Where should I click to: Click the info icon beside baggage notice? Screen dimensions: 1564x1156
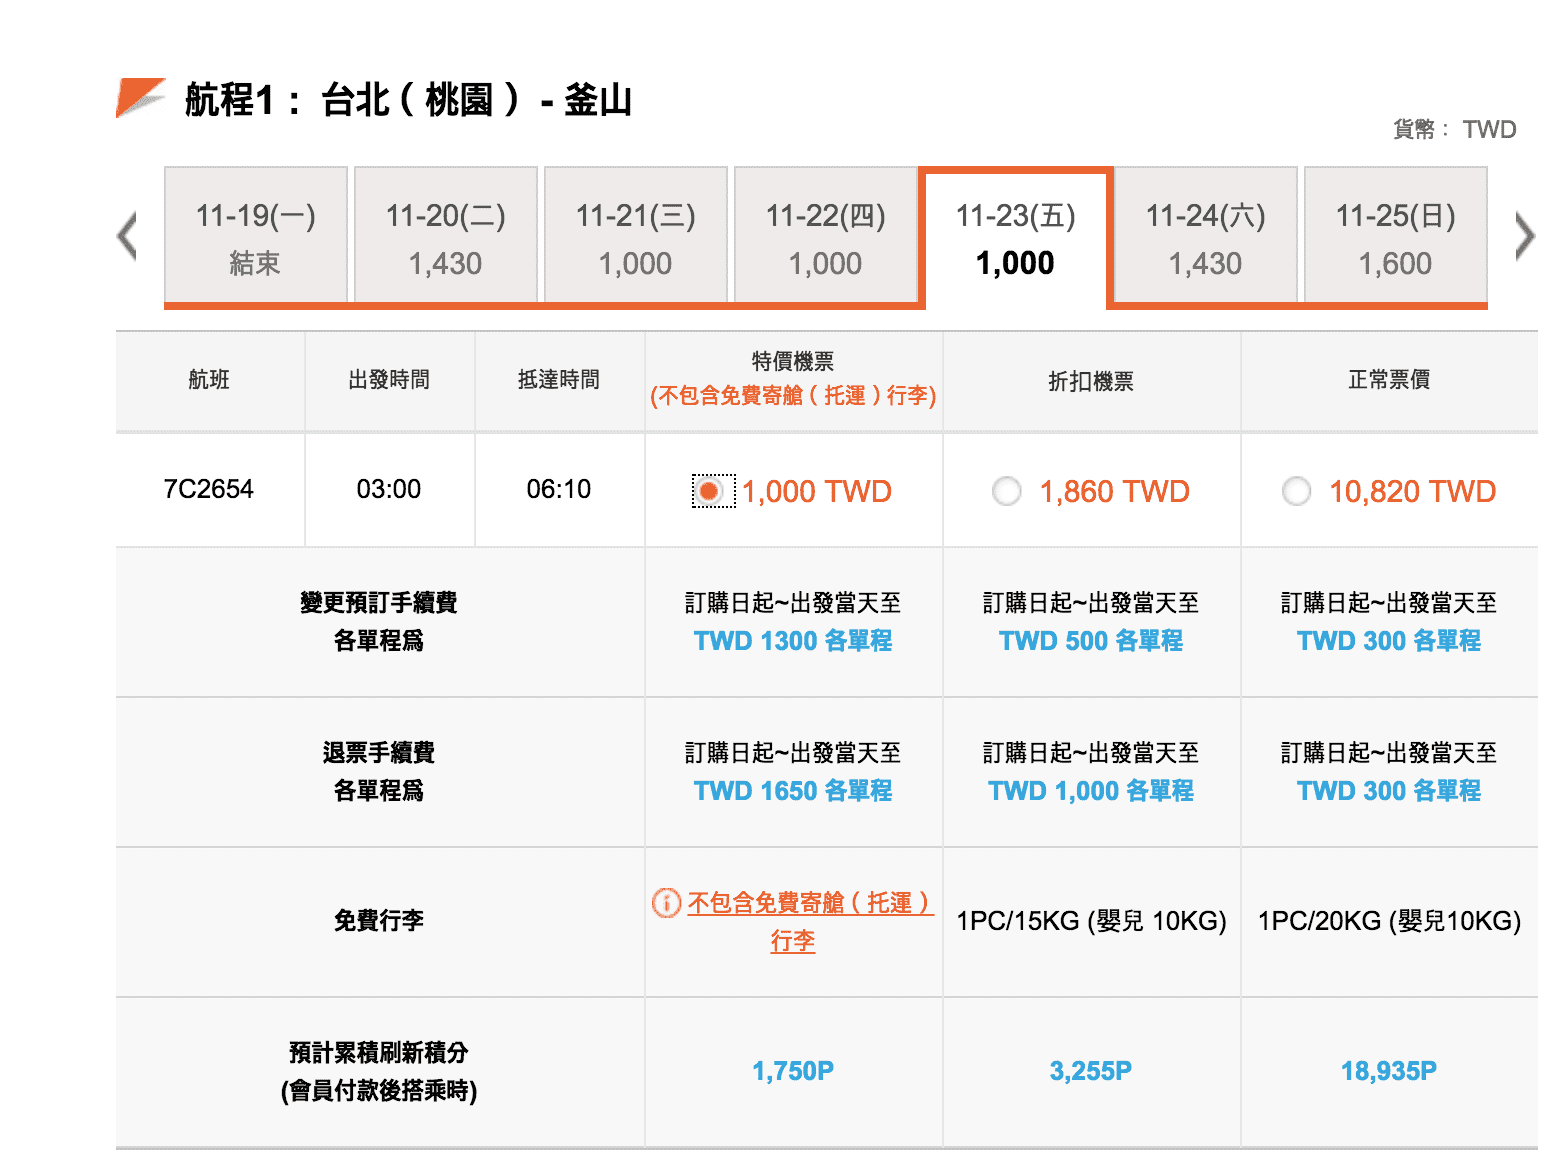click(666, 903)
